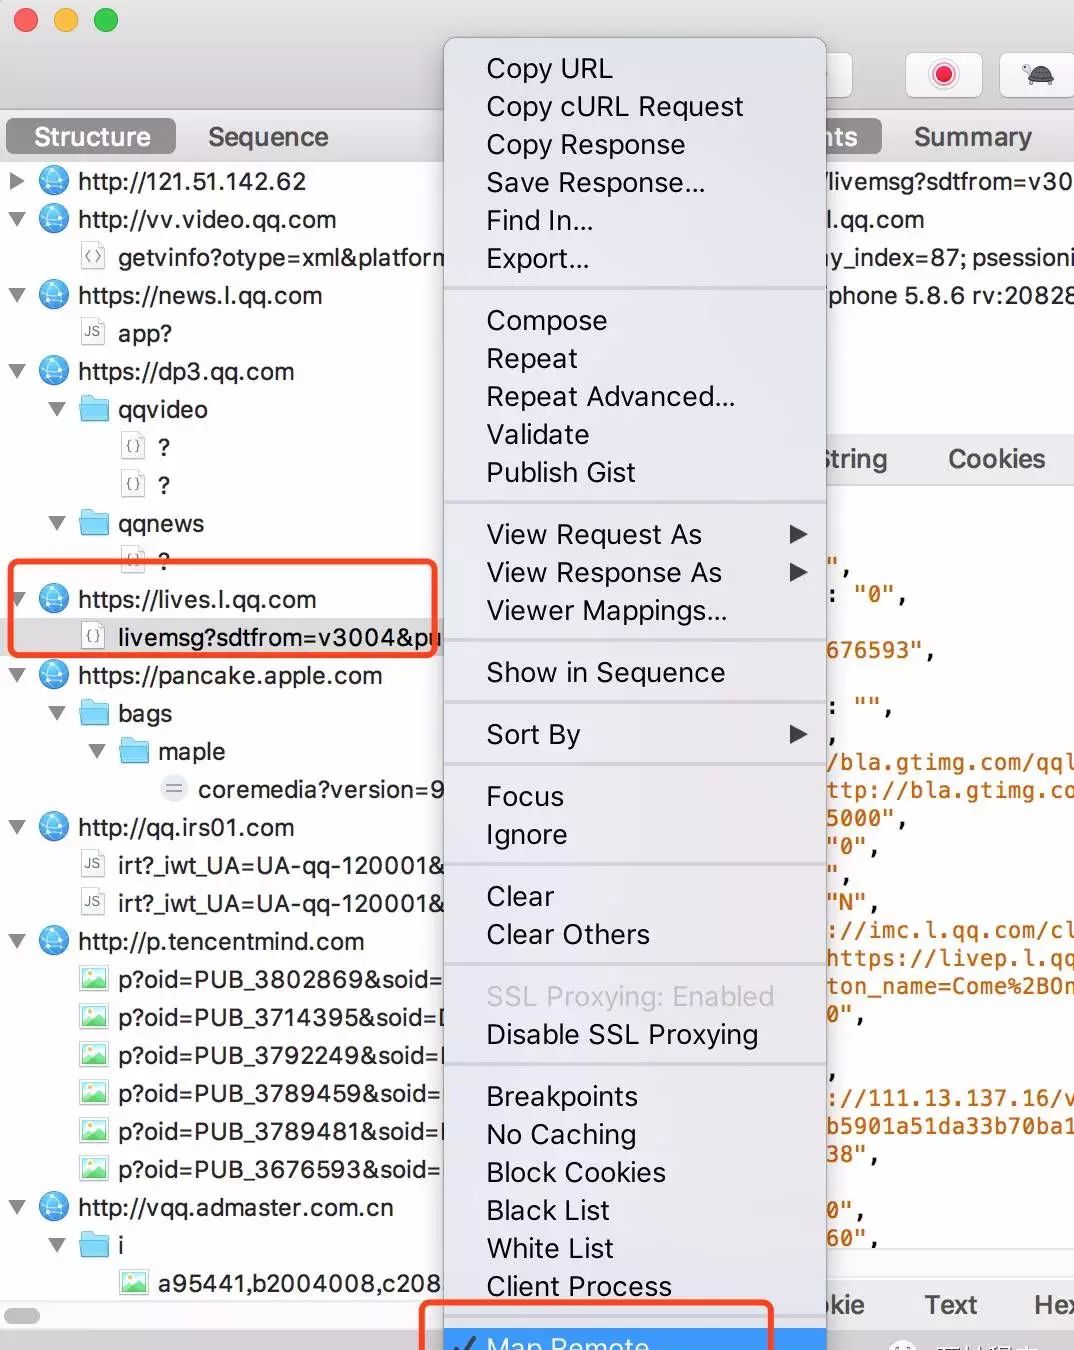Switch to the Sequence tab

pyautogui.click(x=268, y=137)
